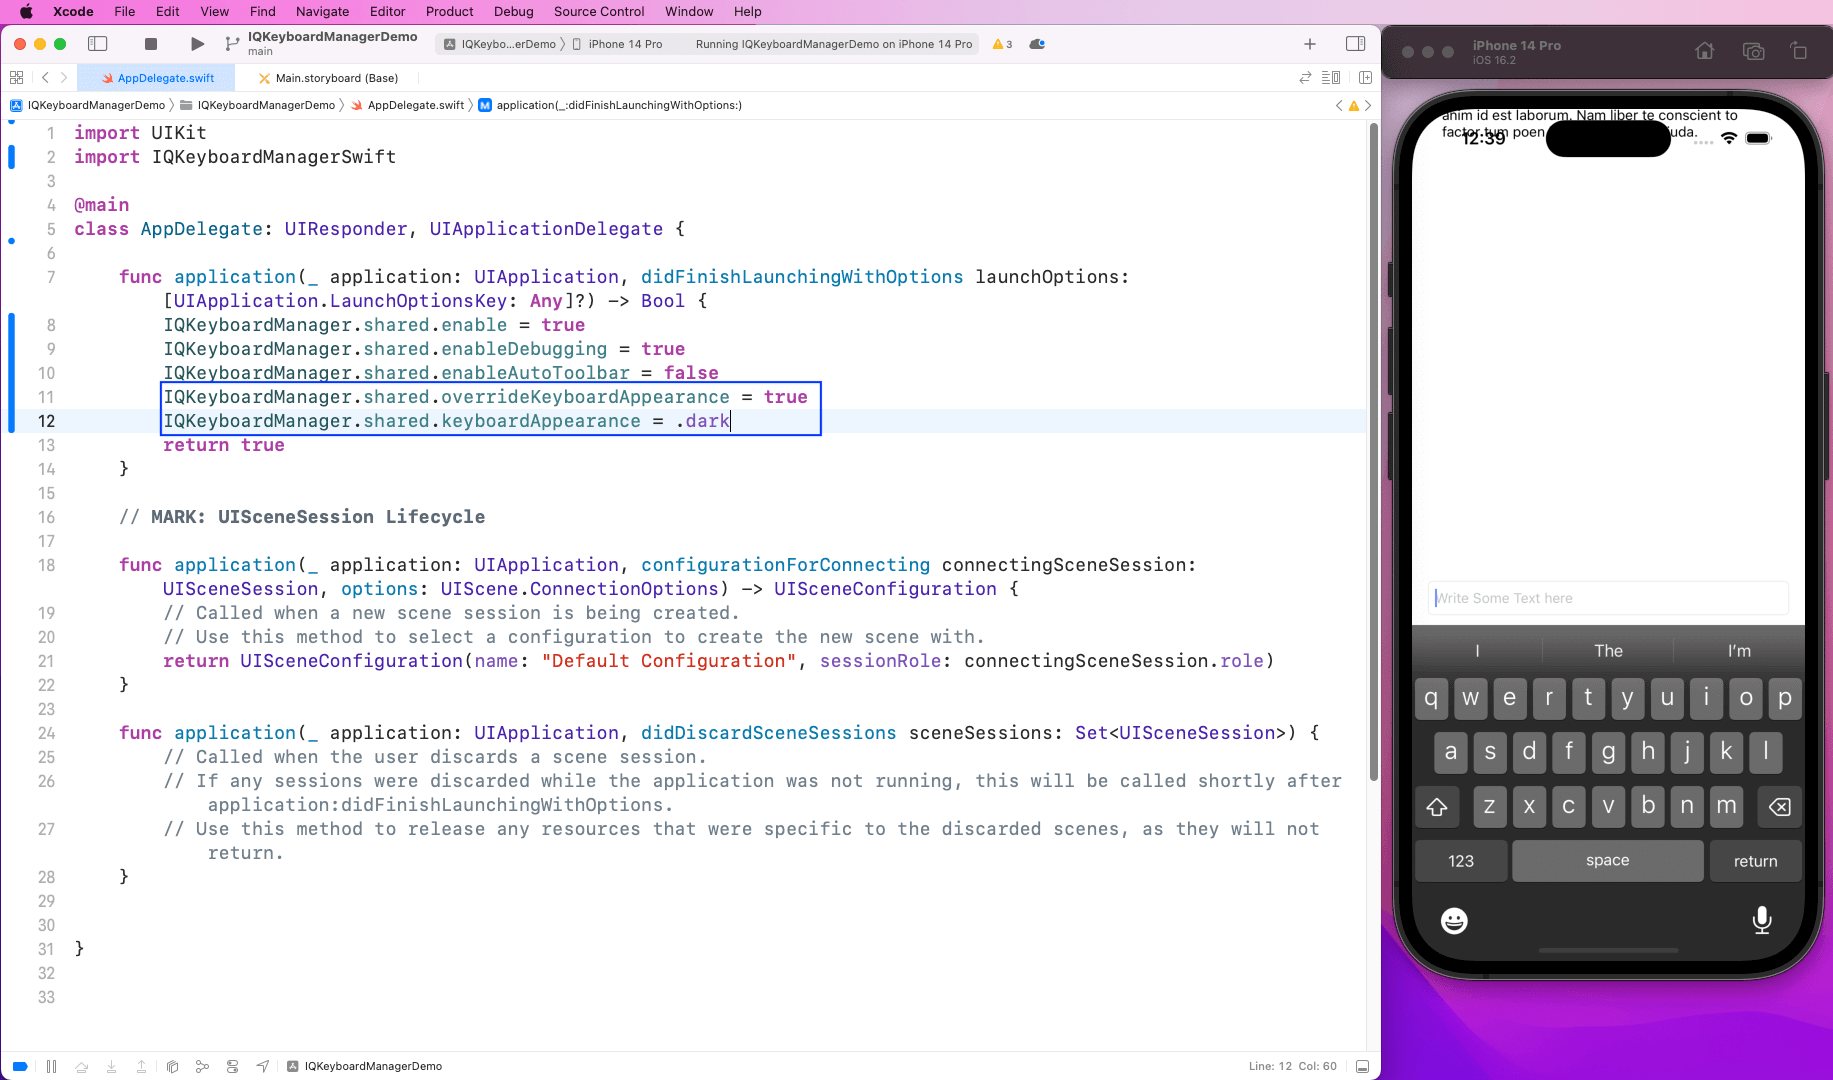Expand the application(_:didFinishLaunchingWithOptions:) jump bar
Viewport: 1833px width, 1080px height.
tap(618, 105)
